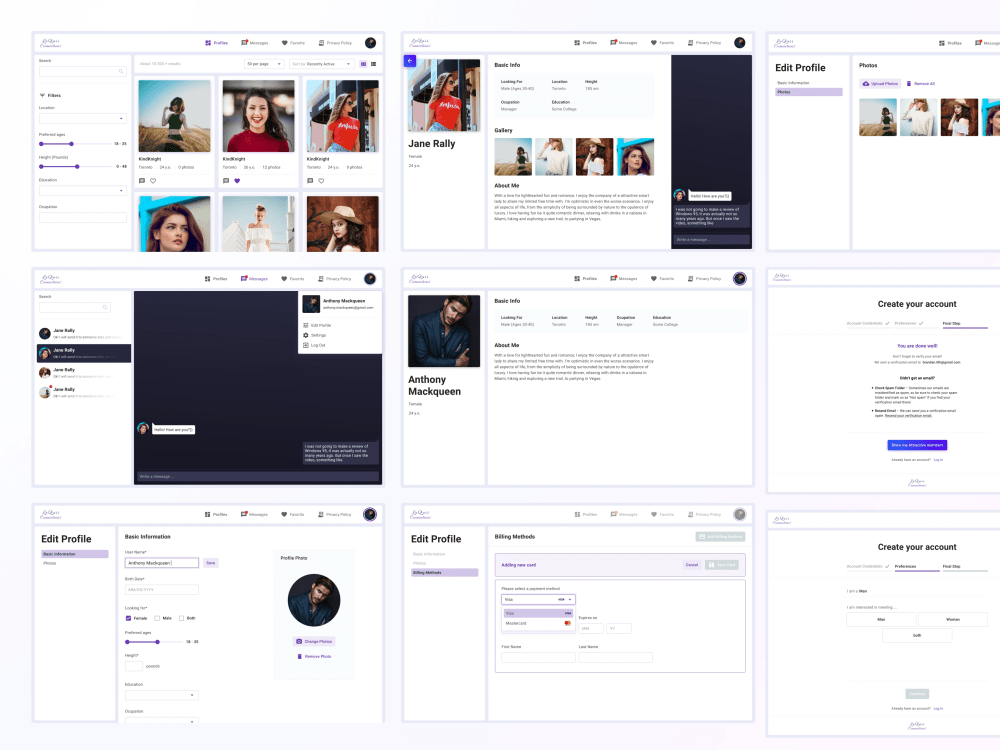Screen dimensions: 1000x750
Task: Select Man on Create account Preferences step
Action: pos(881,619)
